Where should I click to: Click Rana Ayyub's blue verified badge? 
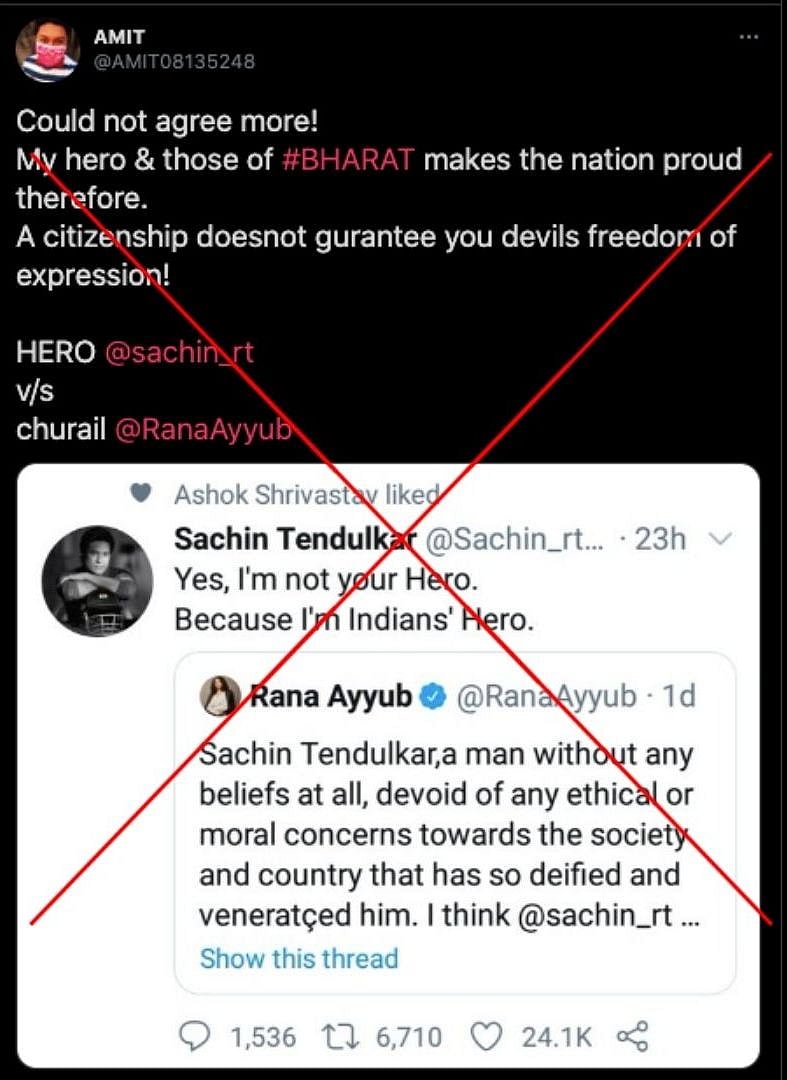click(433, 697)
